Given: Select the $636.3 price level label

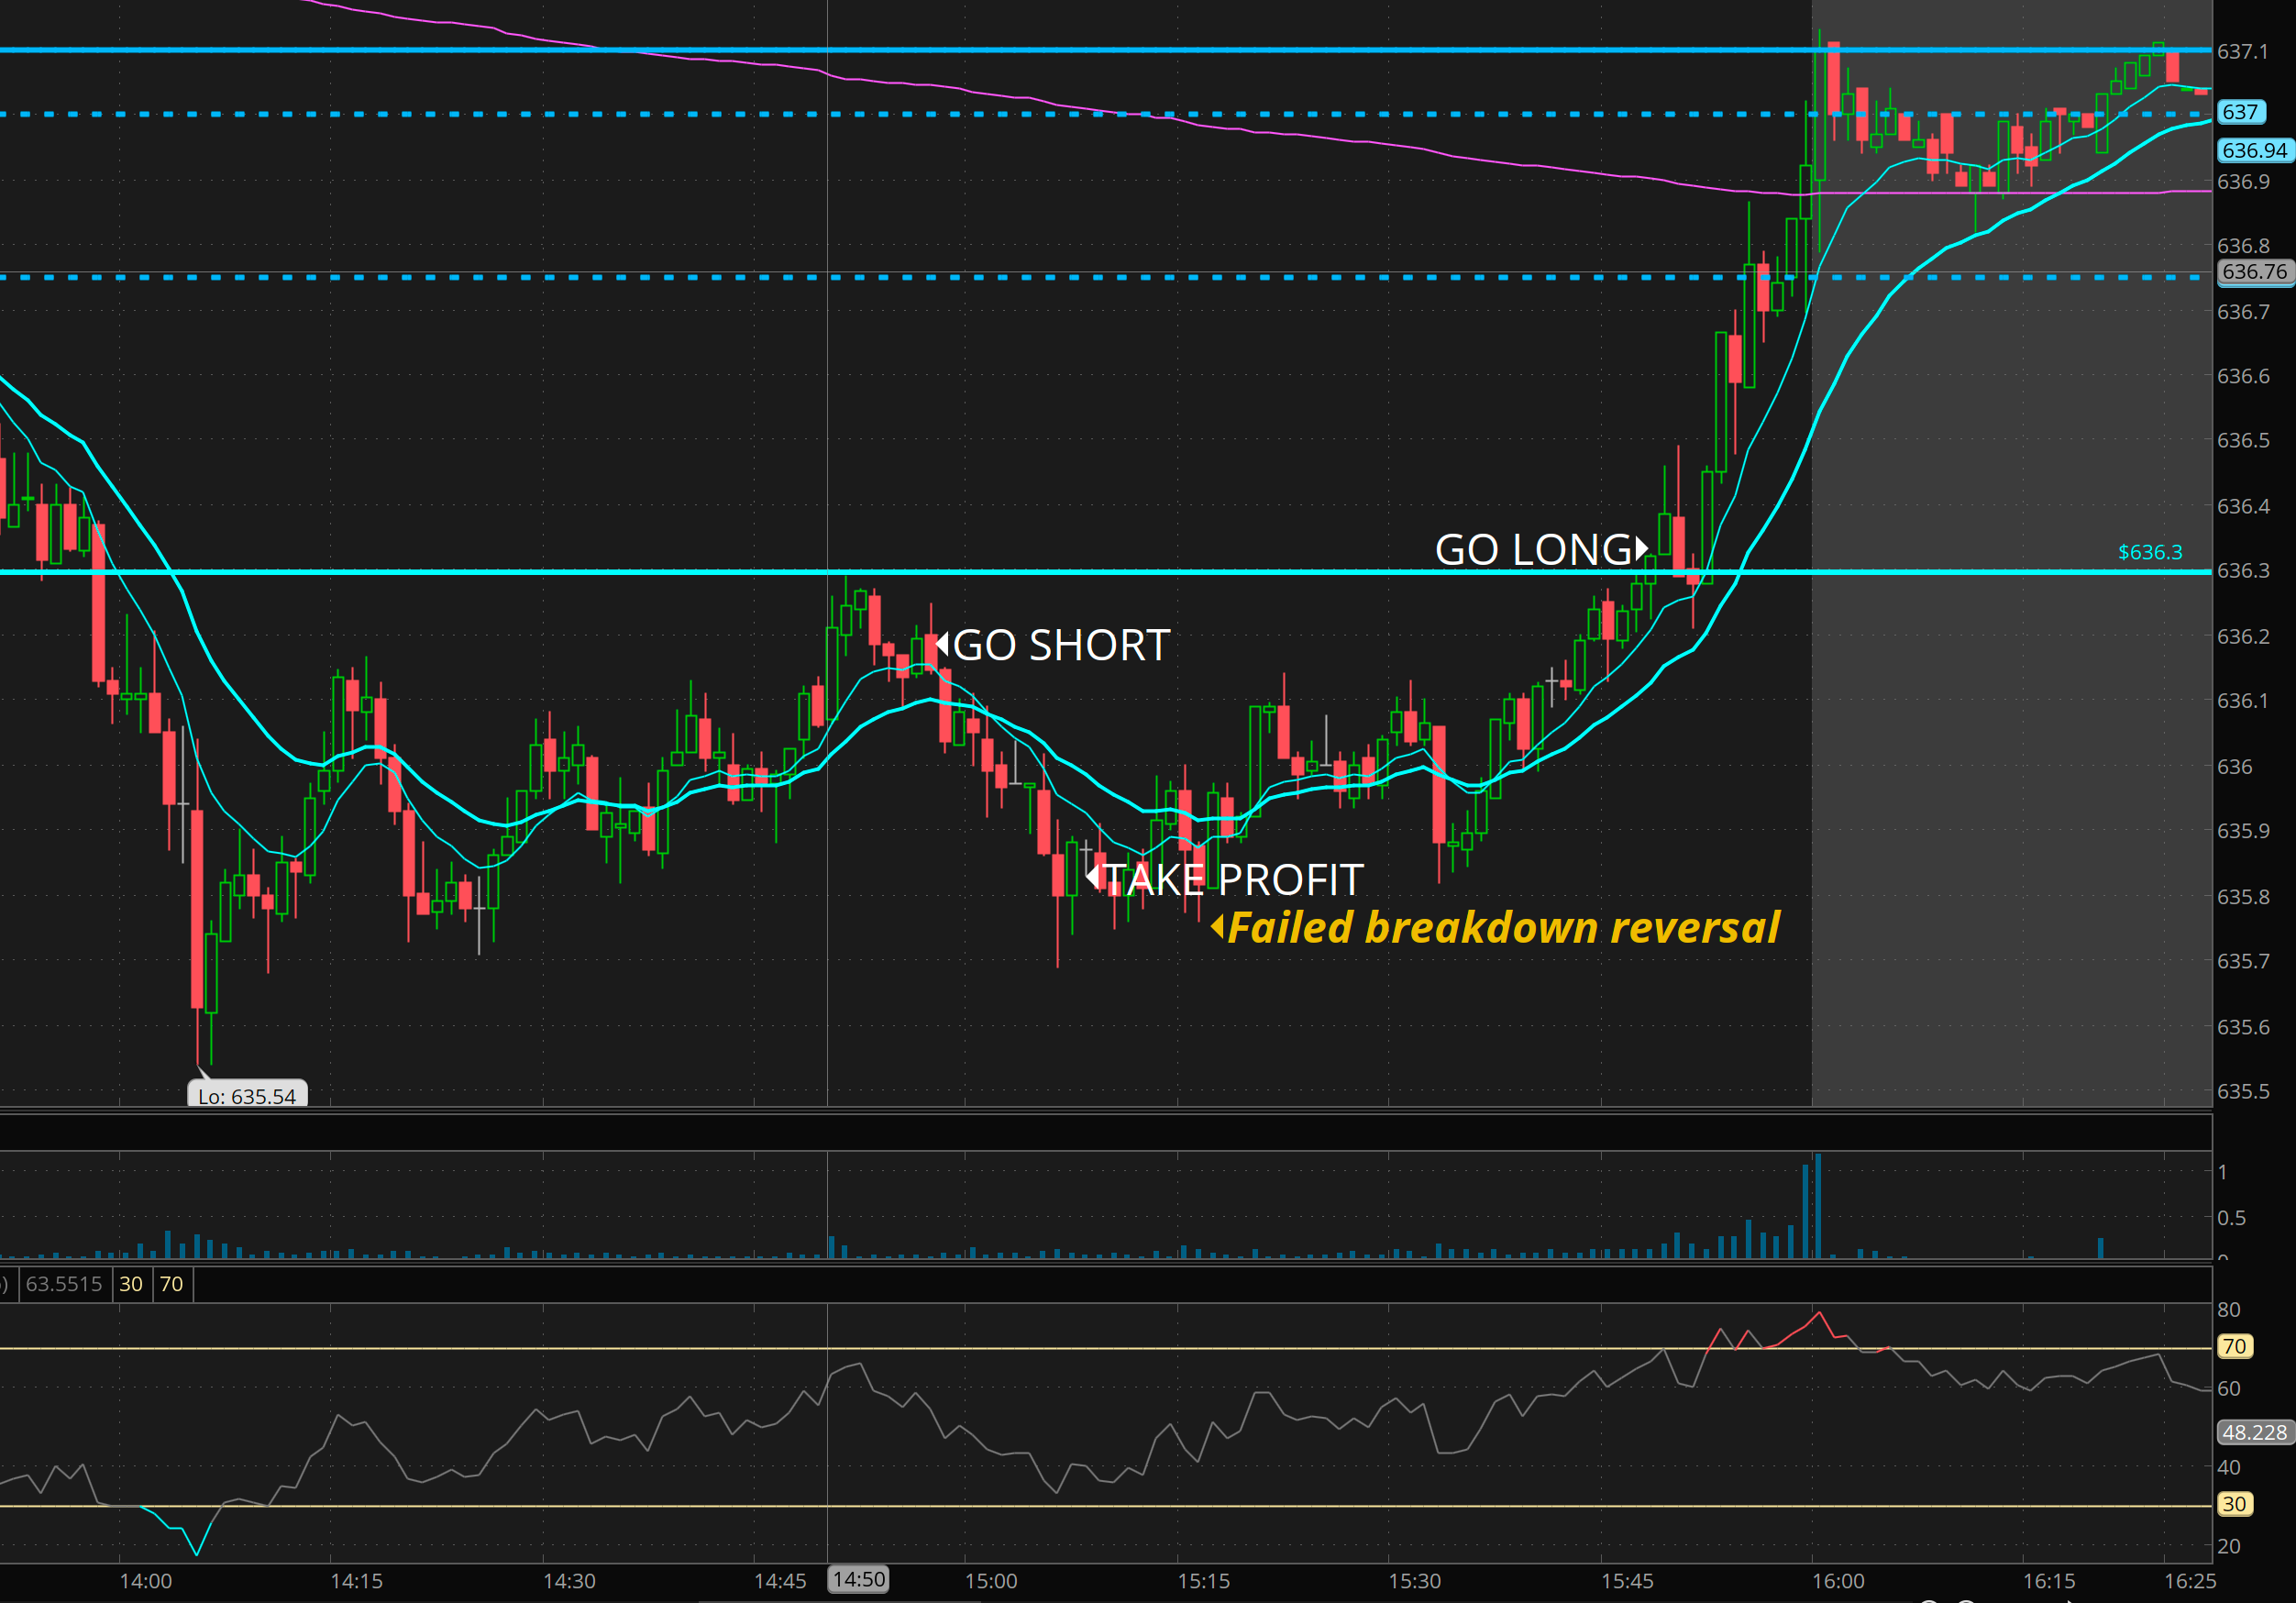Looking at the screenshot, I should coord(2149,552).
